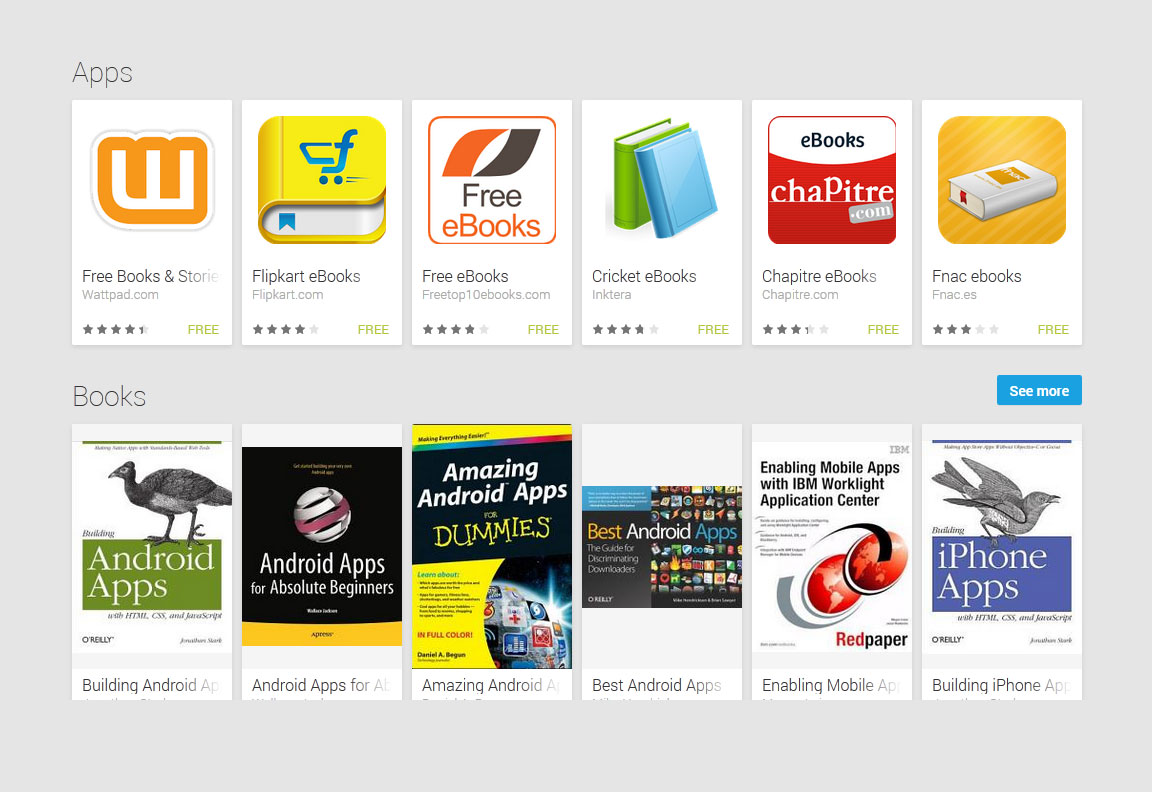Open the Building iPhone Apps book cover
1152x792 pixels.
coord(1002,547)
